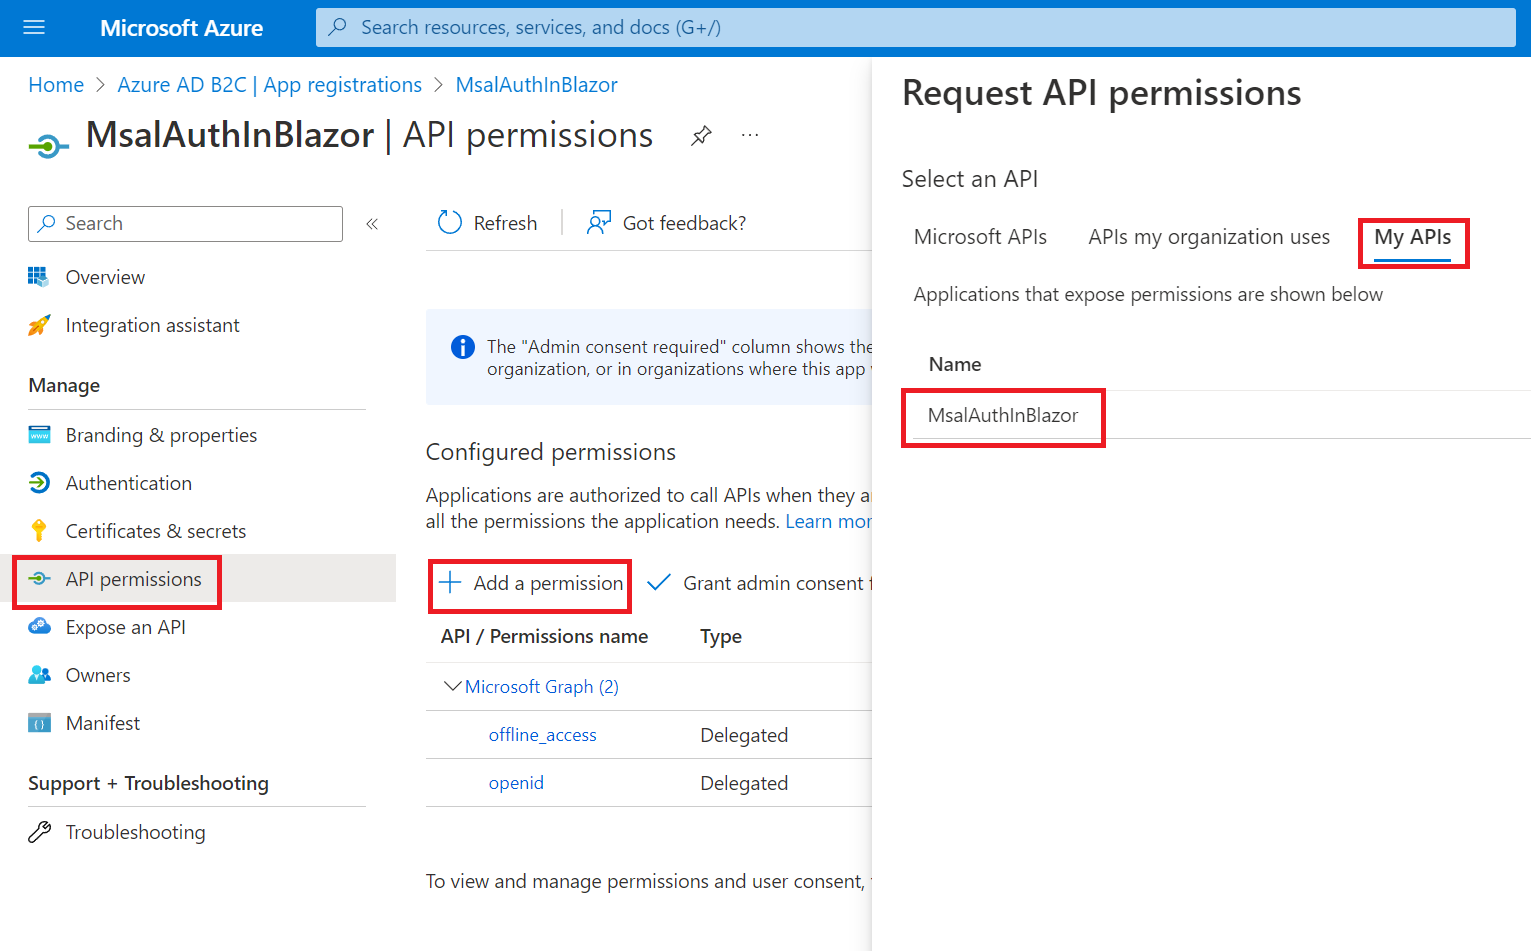Switch to APIs my organization uses tab
The image size is (1531, 951).
pos(1209,237)
